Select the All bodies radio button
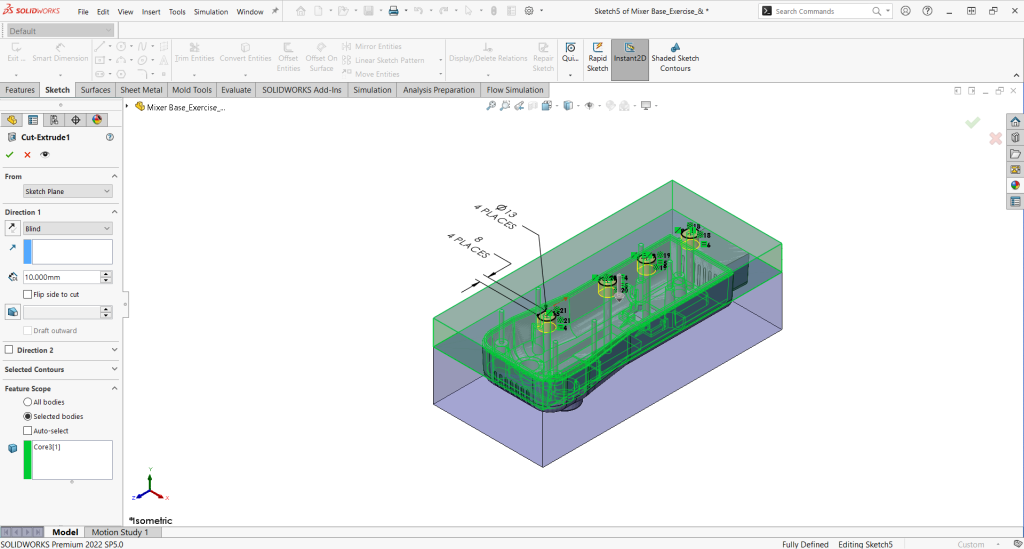 [x=27, y=402]
